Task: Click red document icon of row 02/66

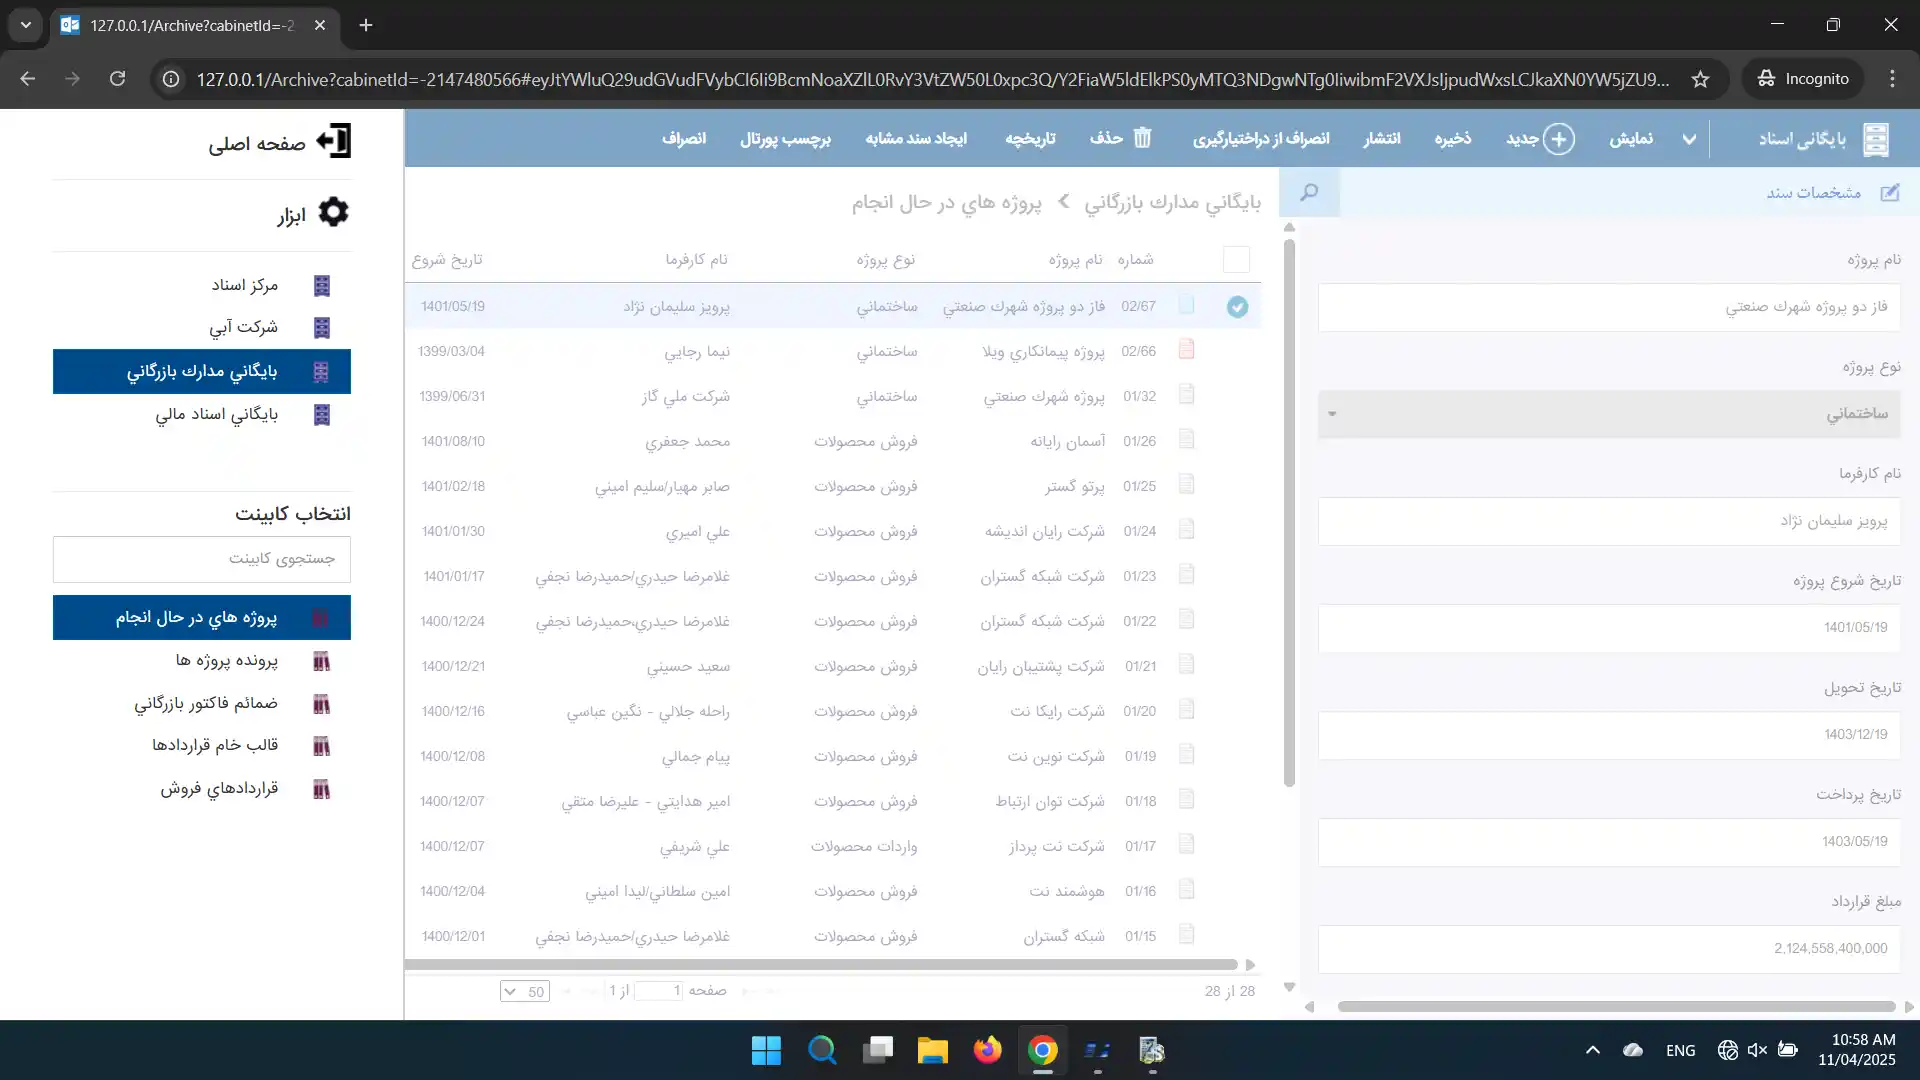Action: pyautogui.click(x=1186, y=350)
